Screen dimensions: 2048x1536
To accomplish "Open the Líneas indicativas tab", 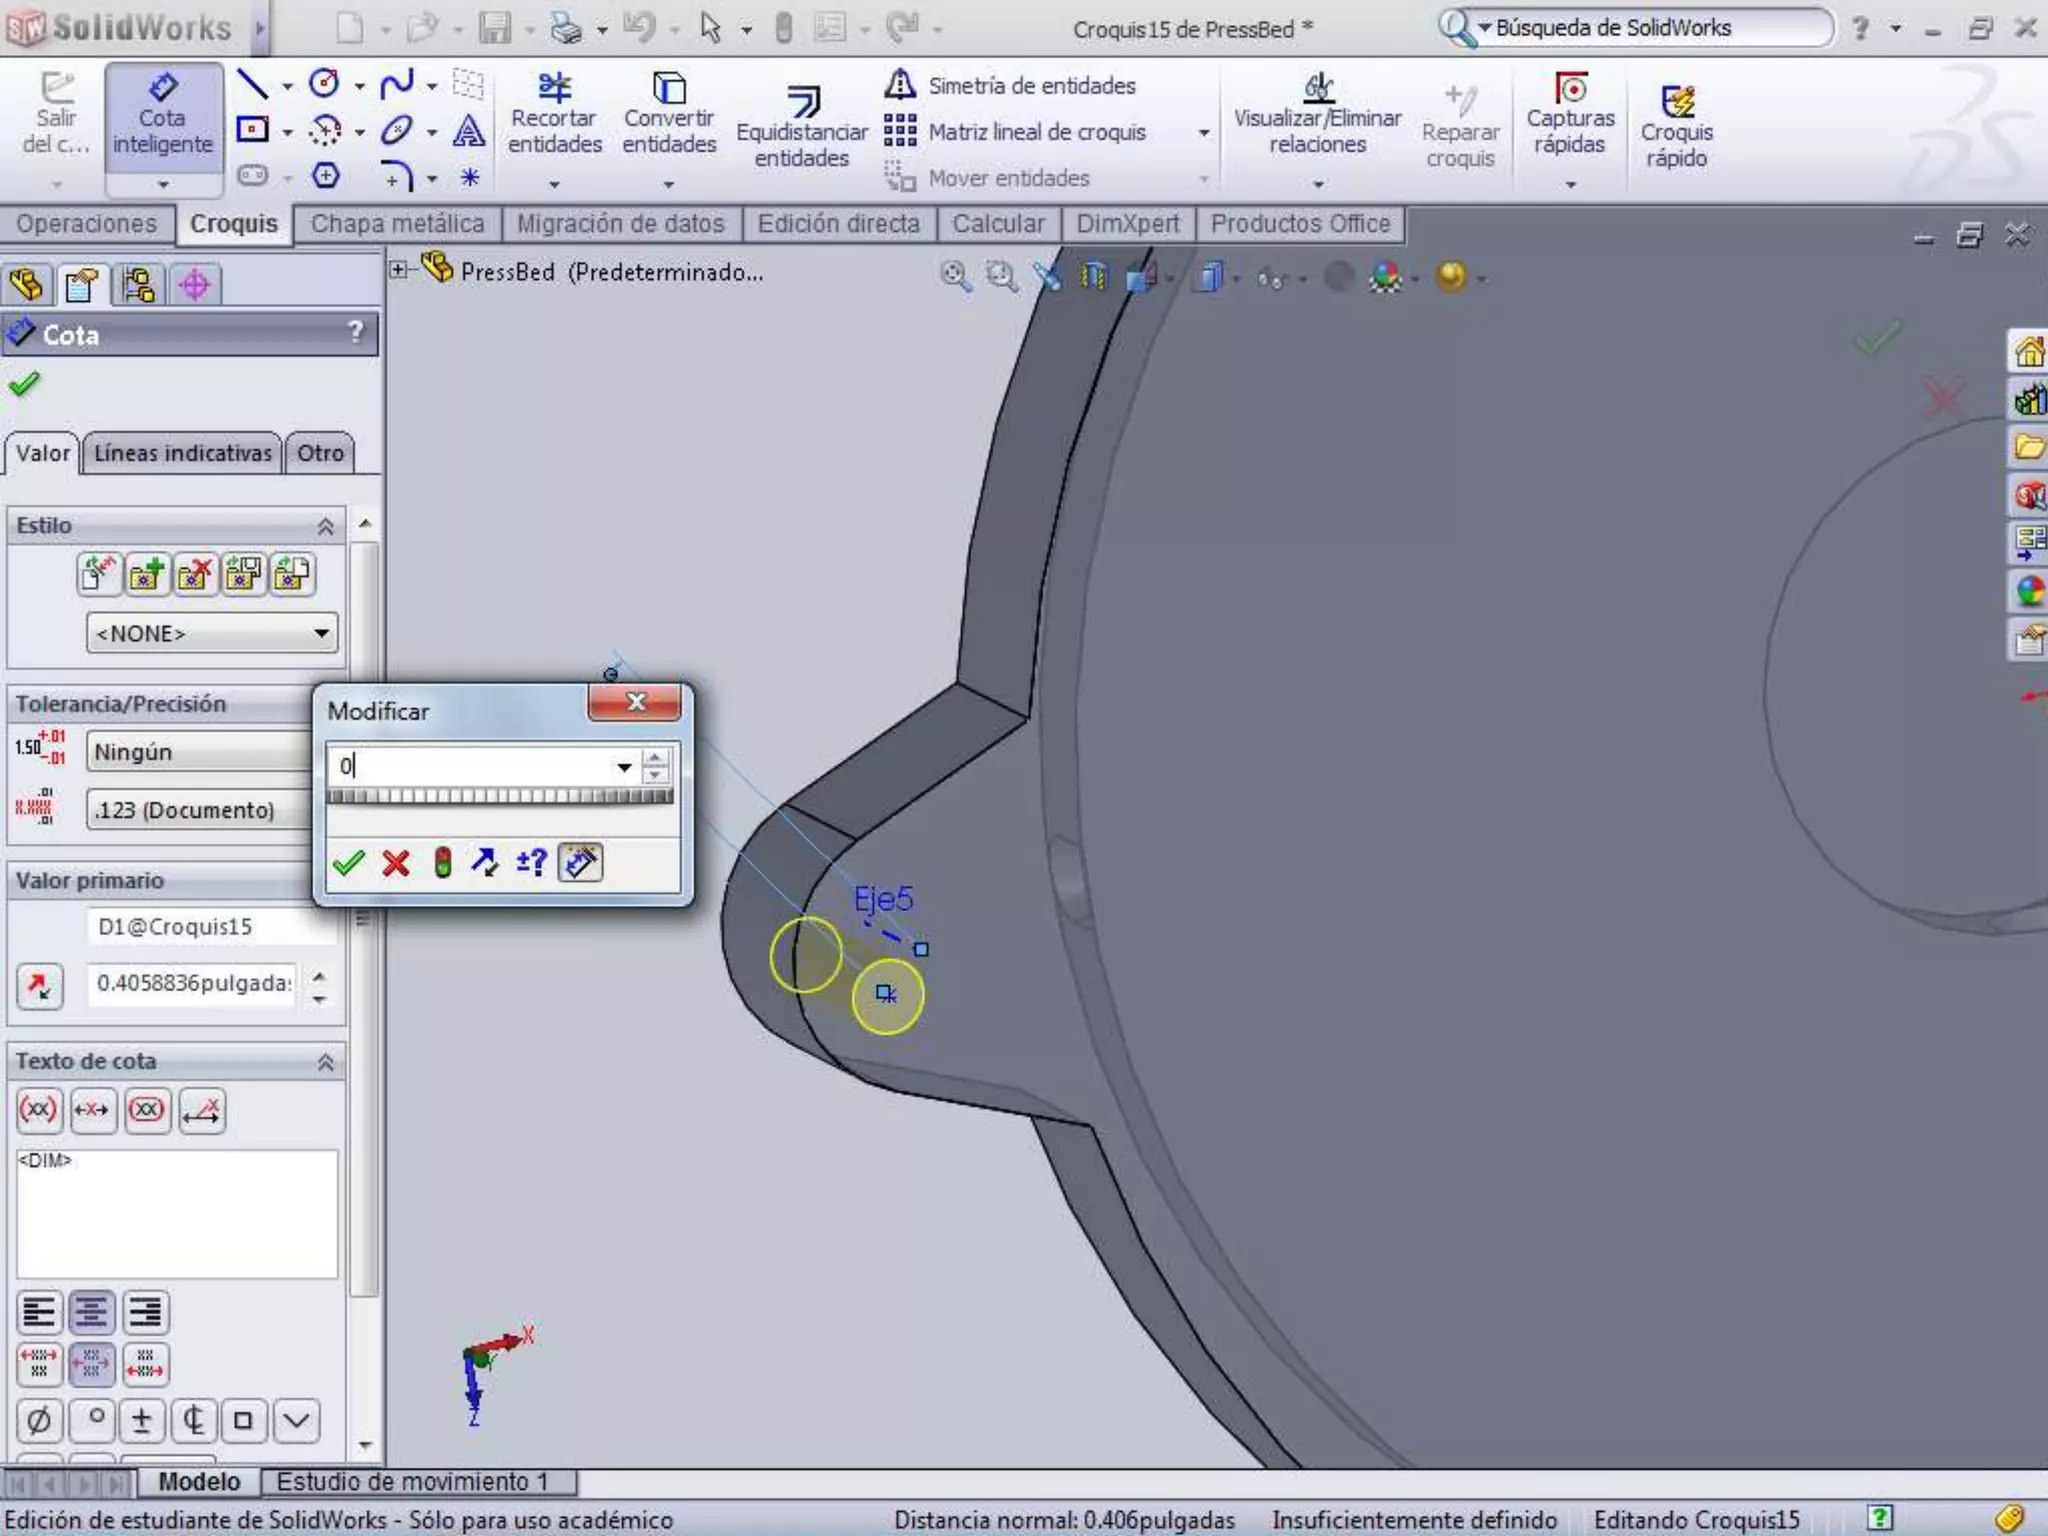I will [x=182, y=453].
